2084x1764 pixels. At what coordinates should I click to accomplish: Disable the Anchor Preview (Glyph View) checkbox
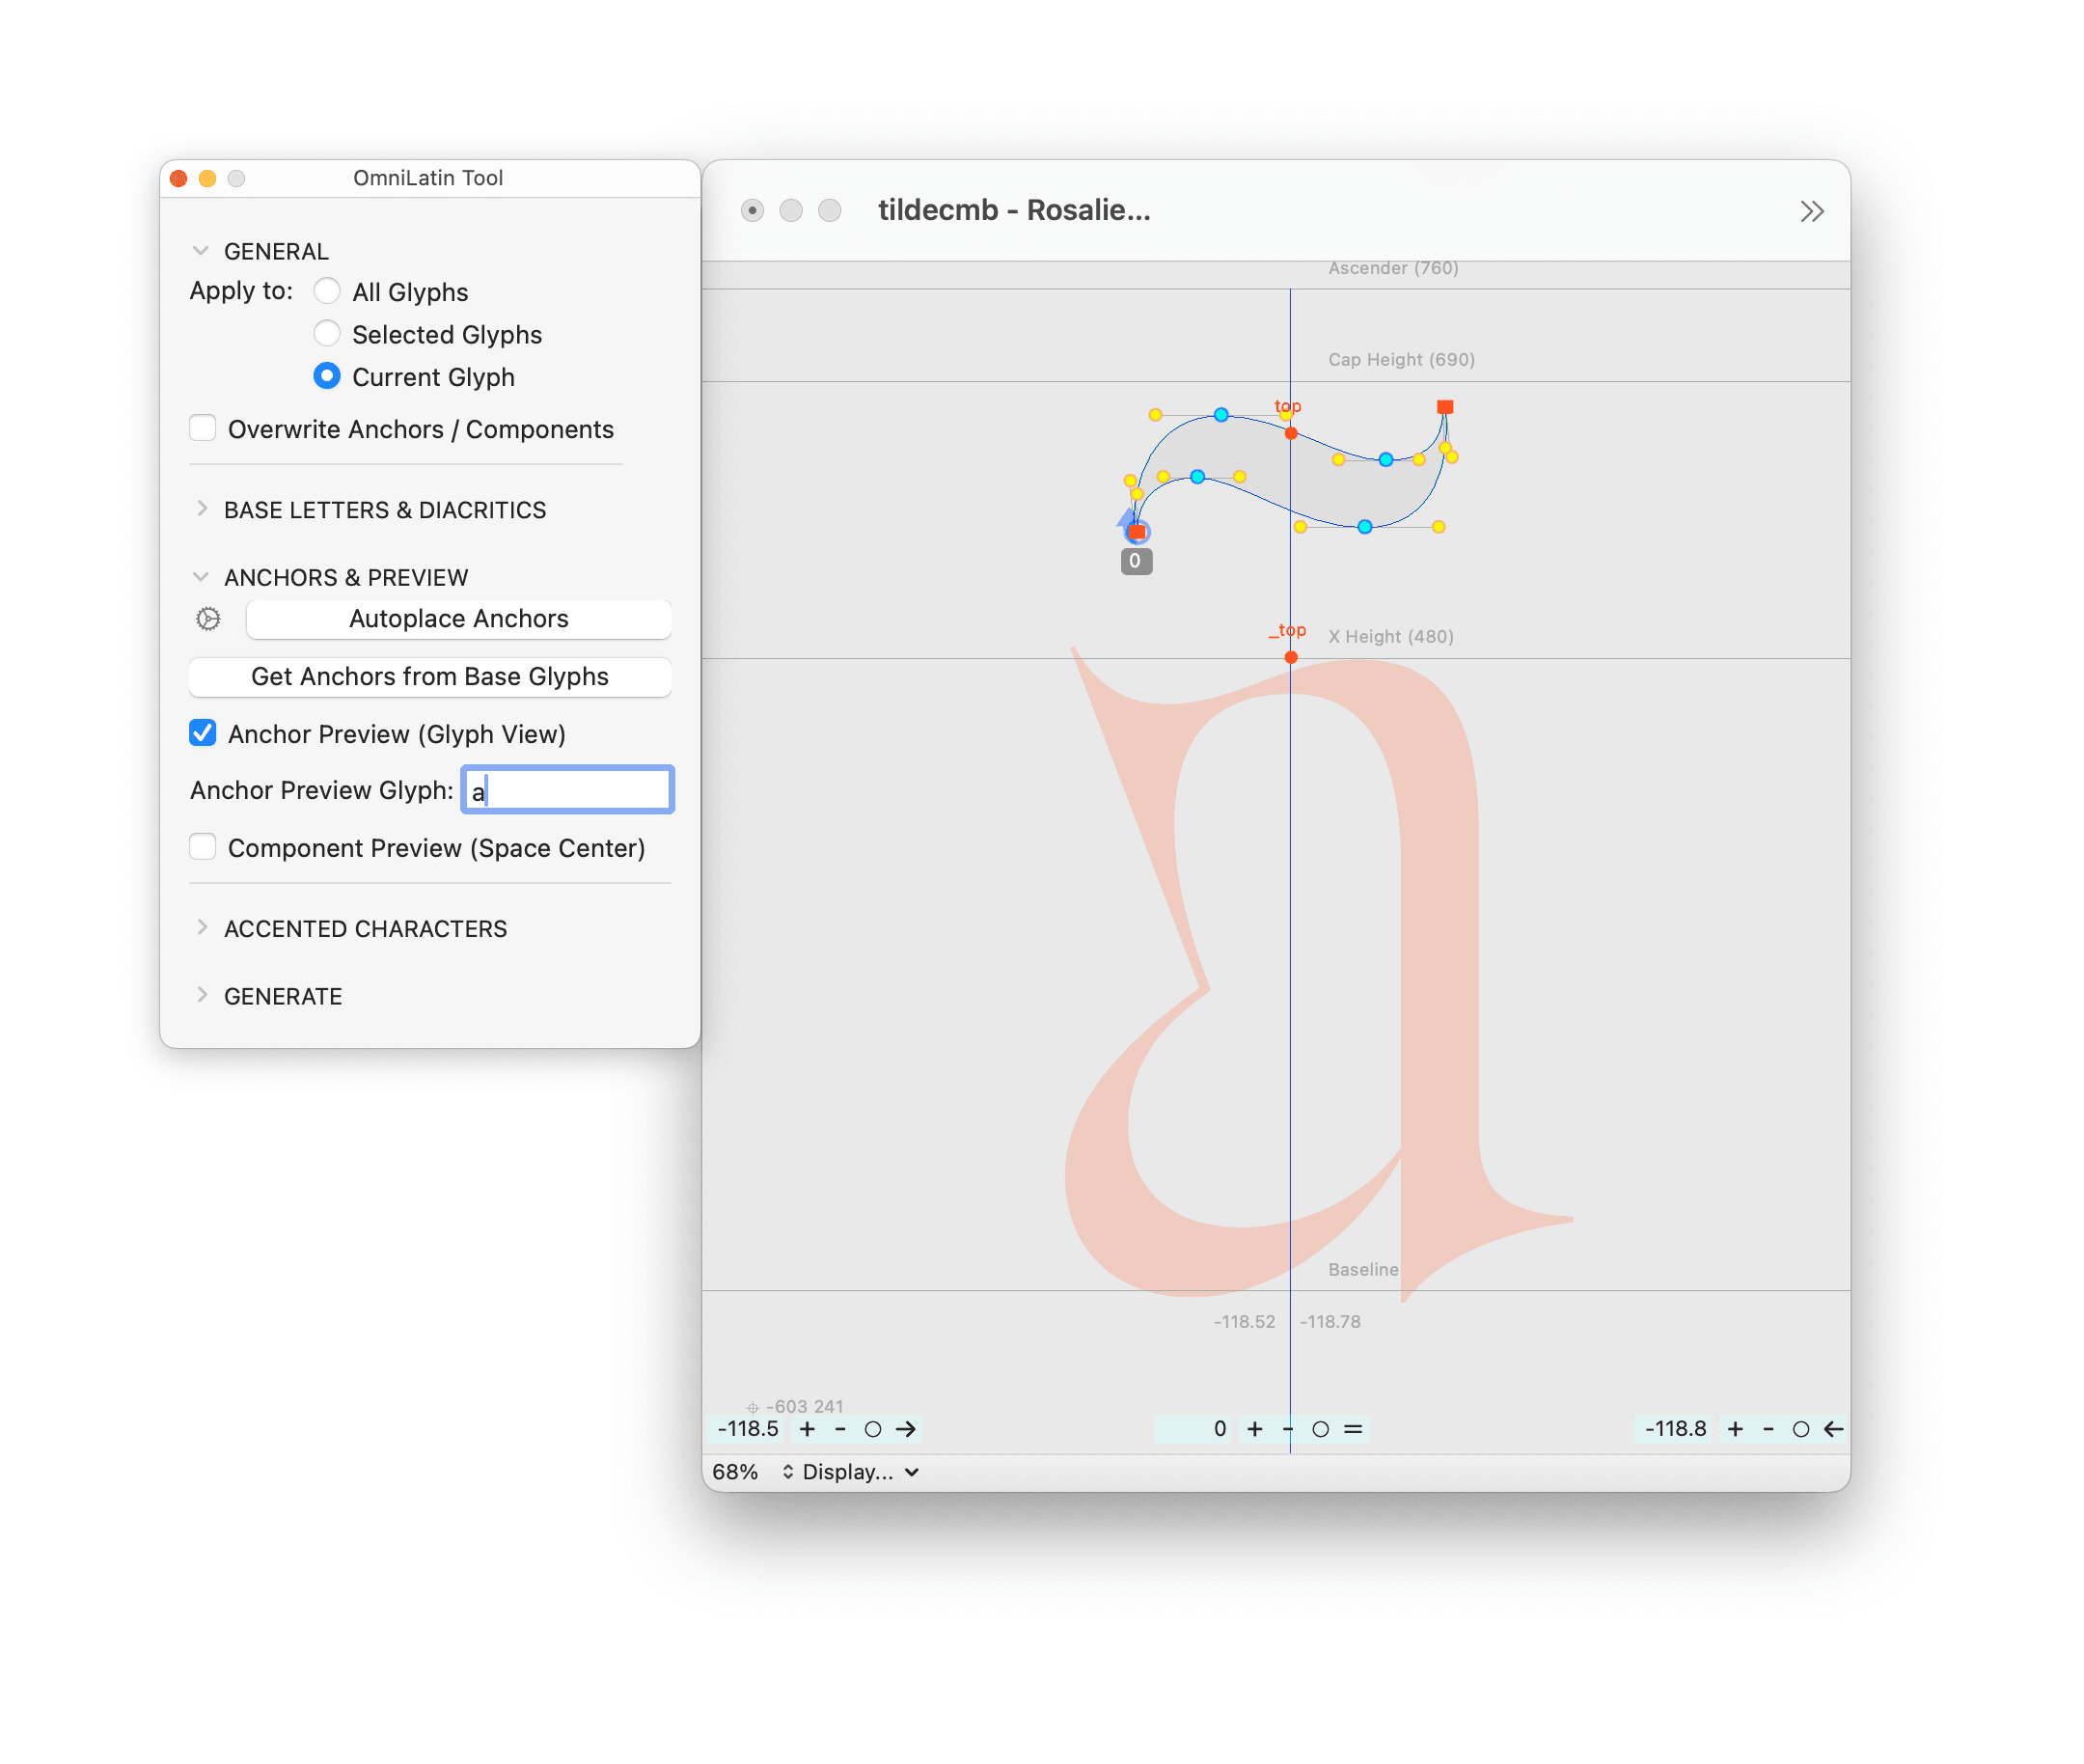pyautogui.click(x=203, y=733)
